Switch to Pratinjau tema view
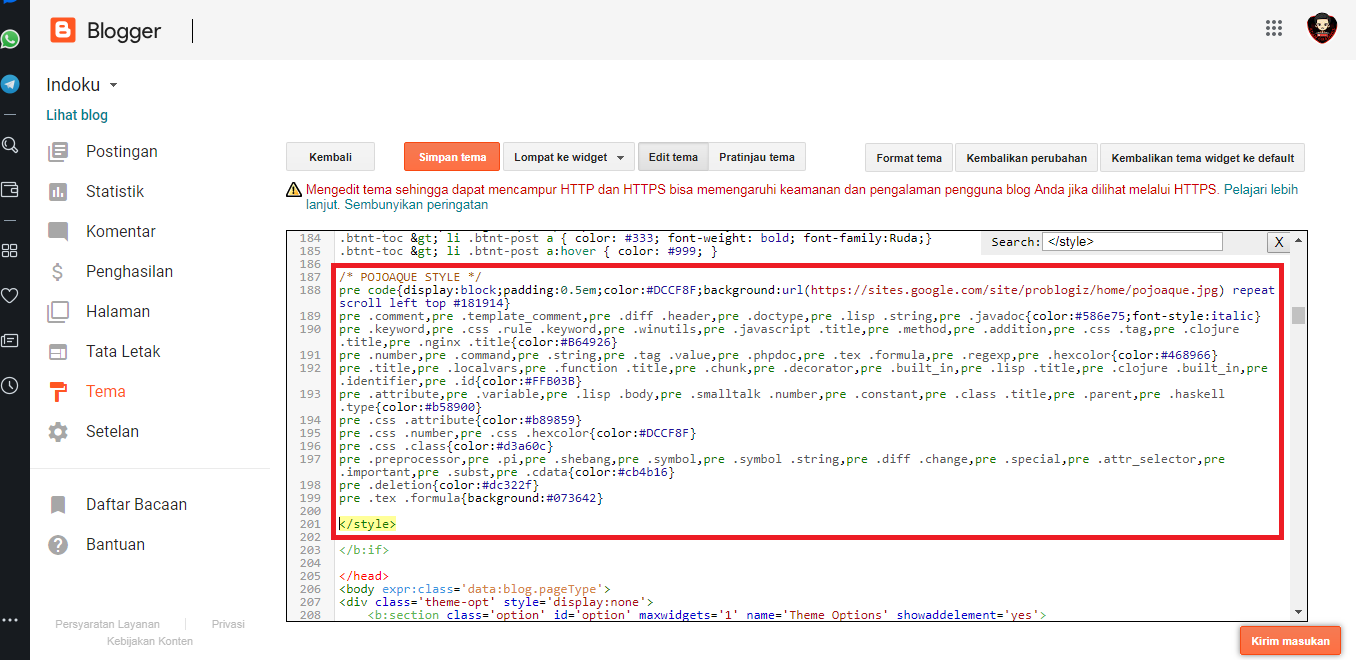1356x660 pixels. pos(756,157)
